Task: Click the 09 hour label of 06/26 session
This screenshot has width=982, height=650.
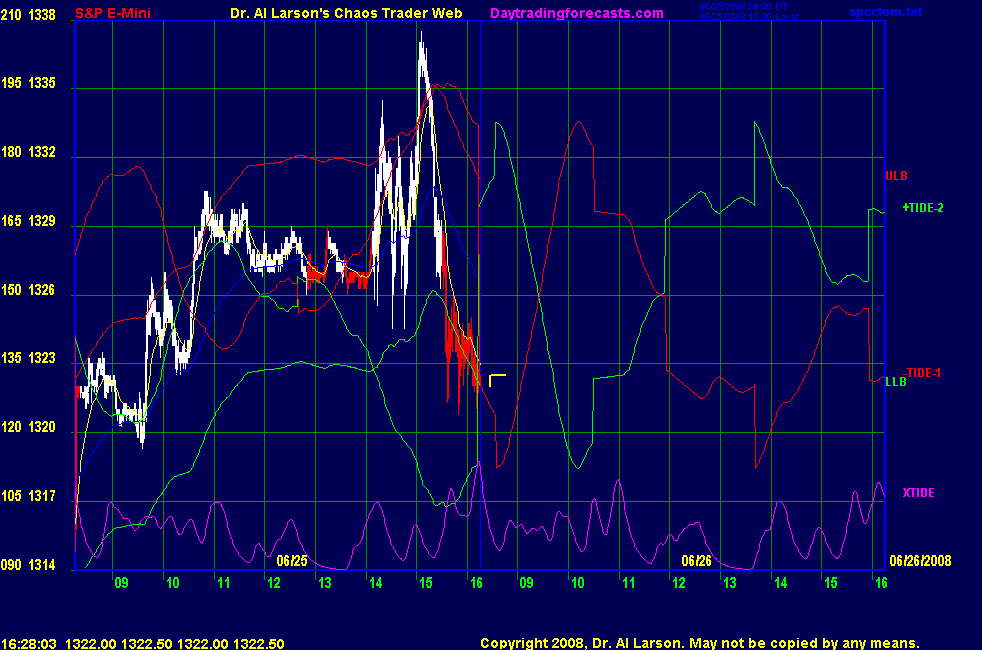Action: coord(527,583)
